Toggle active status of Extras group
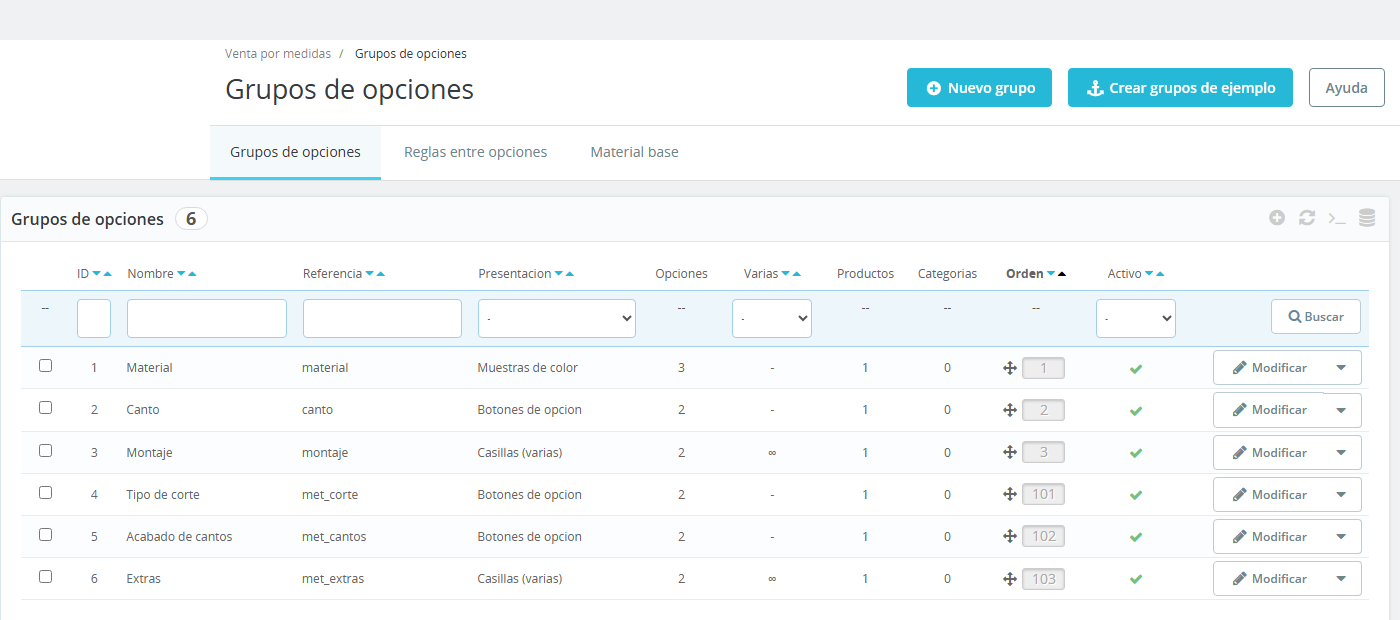 [x=1135, y=579]
